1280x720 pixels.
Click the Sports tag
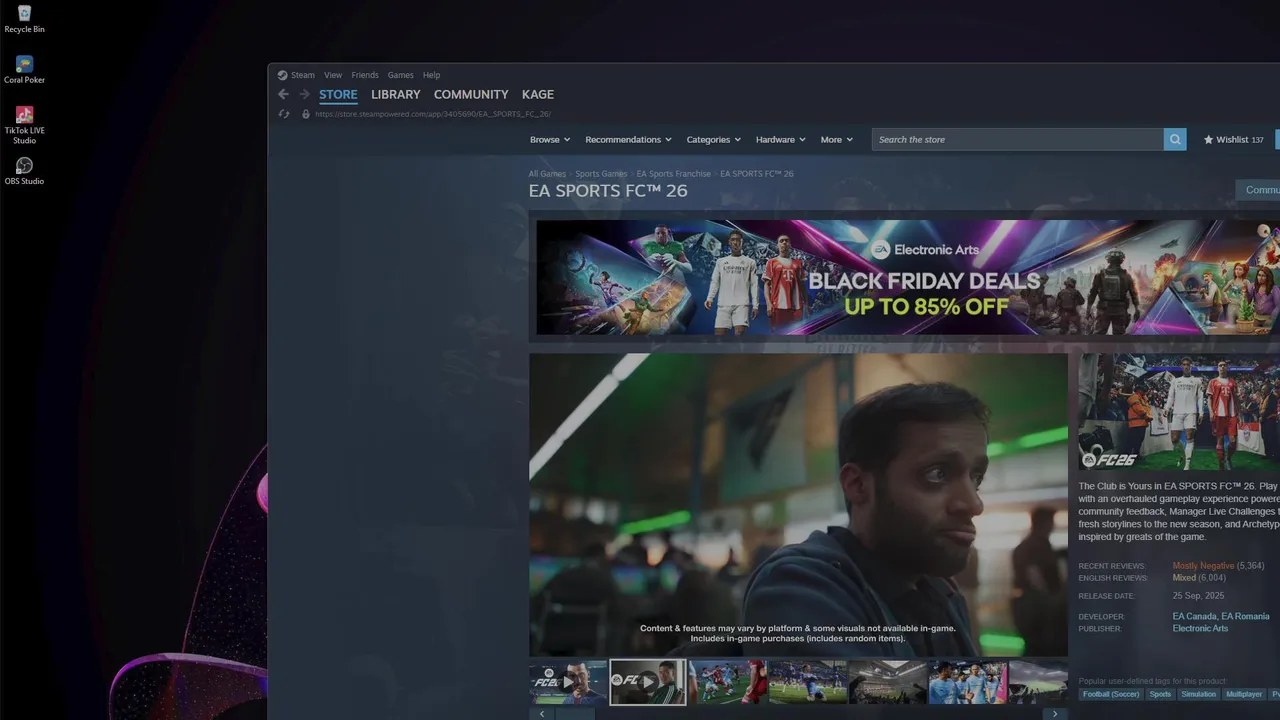pos(1160,694)
